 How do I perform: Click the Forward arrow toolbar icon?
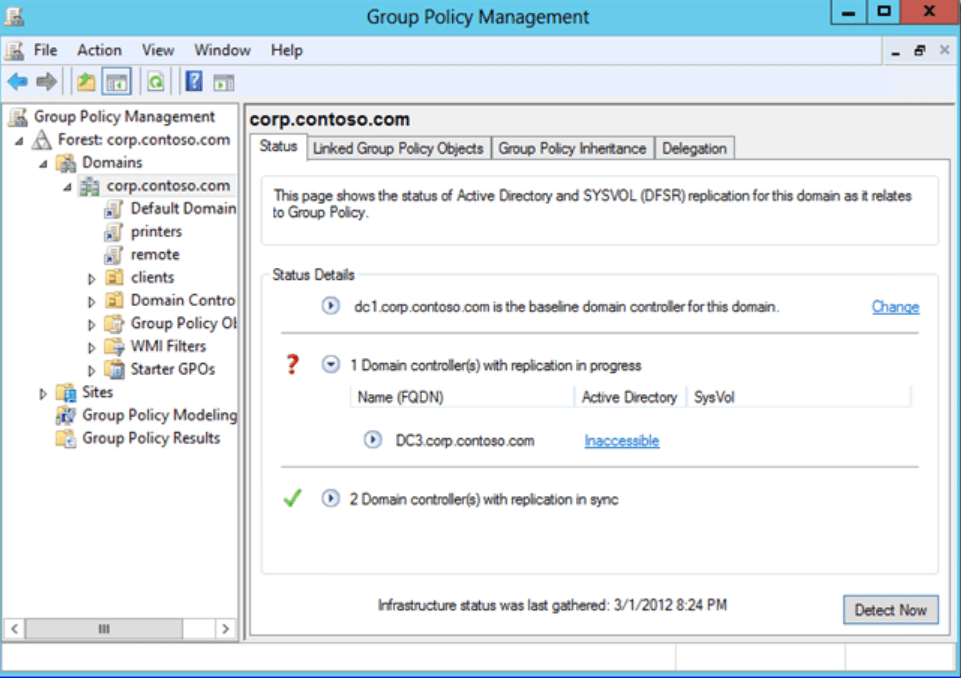pos(46,82)
